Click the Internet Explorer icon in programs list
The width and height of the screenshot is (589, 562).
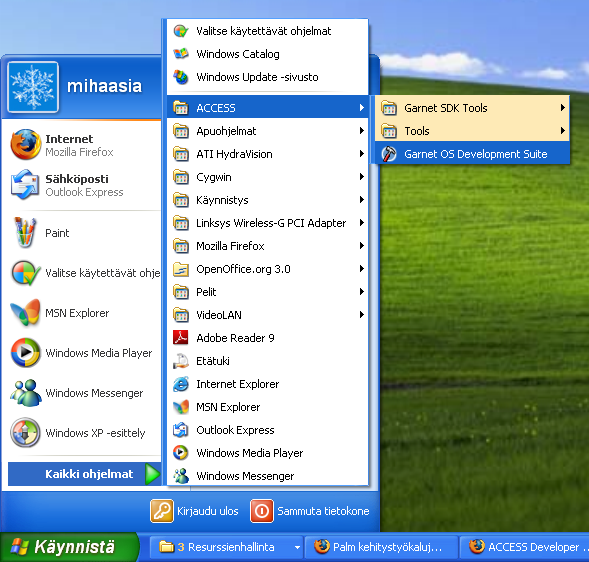coord(181,384)
